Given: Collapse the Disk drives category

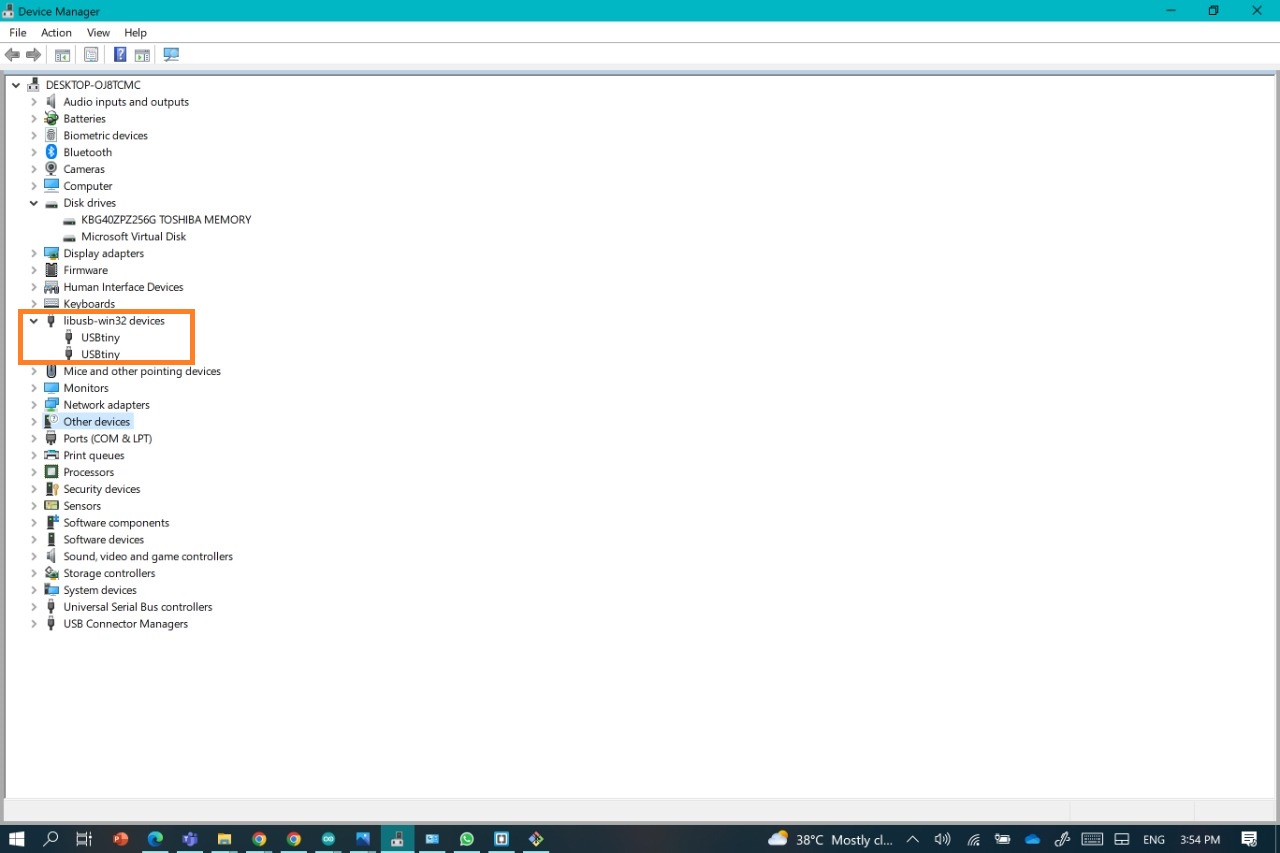Looking at the screenshot, I should [34, 203].
